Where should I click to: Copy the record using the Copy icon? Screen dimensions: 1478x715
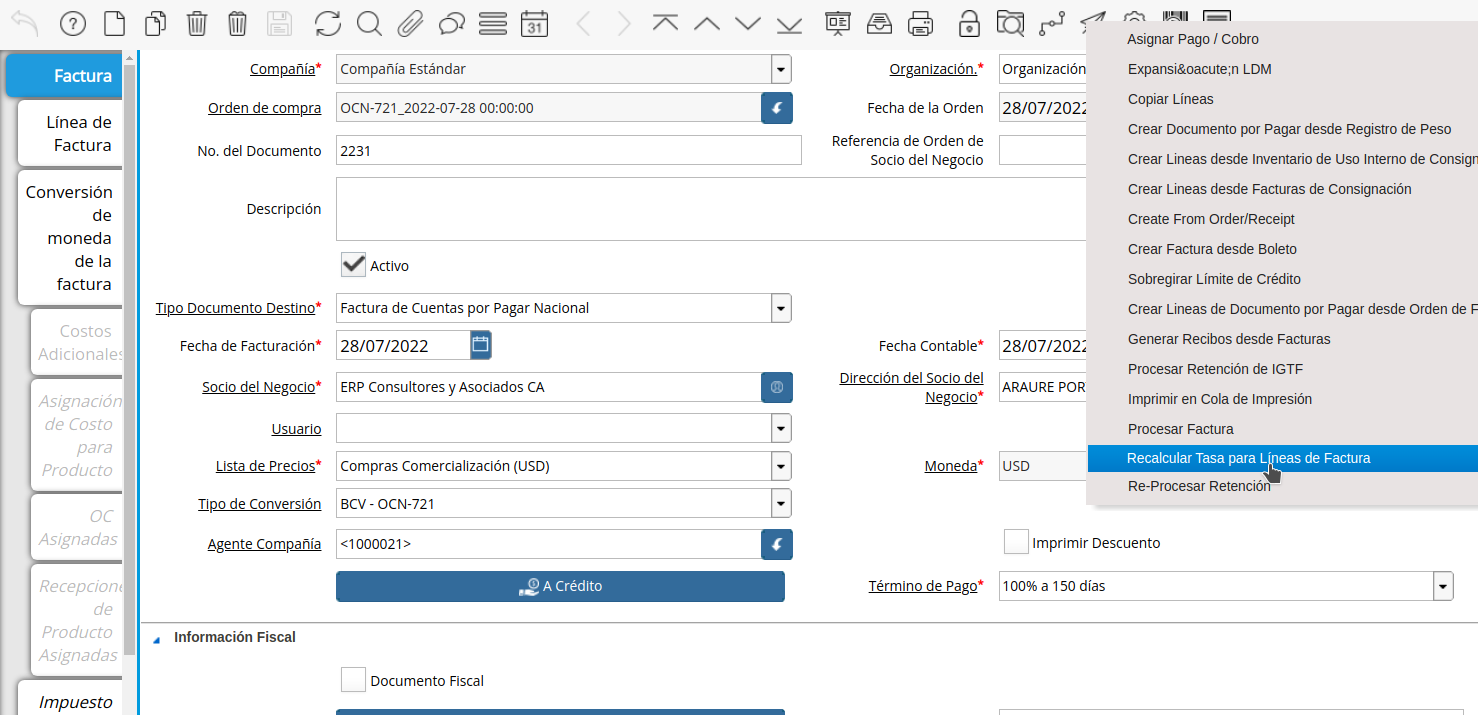pyautogui.click(x=155, y=23)
